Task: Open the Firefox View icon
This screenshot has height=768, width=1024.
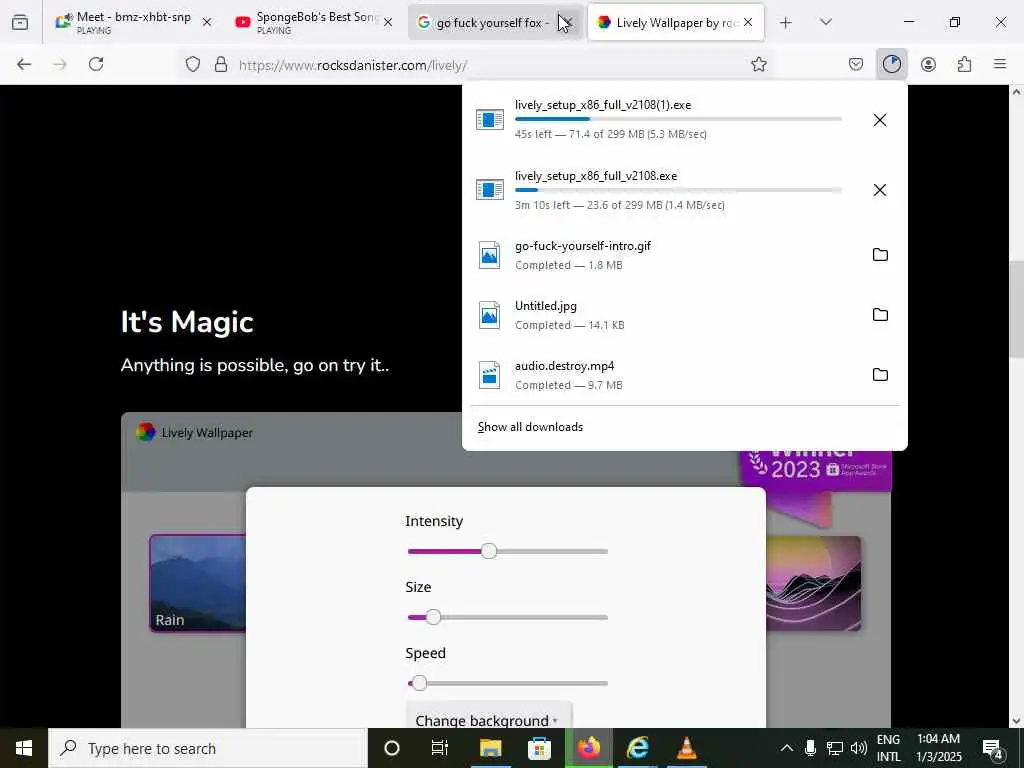Action: (x=20, y=22)
